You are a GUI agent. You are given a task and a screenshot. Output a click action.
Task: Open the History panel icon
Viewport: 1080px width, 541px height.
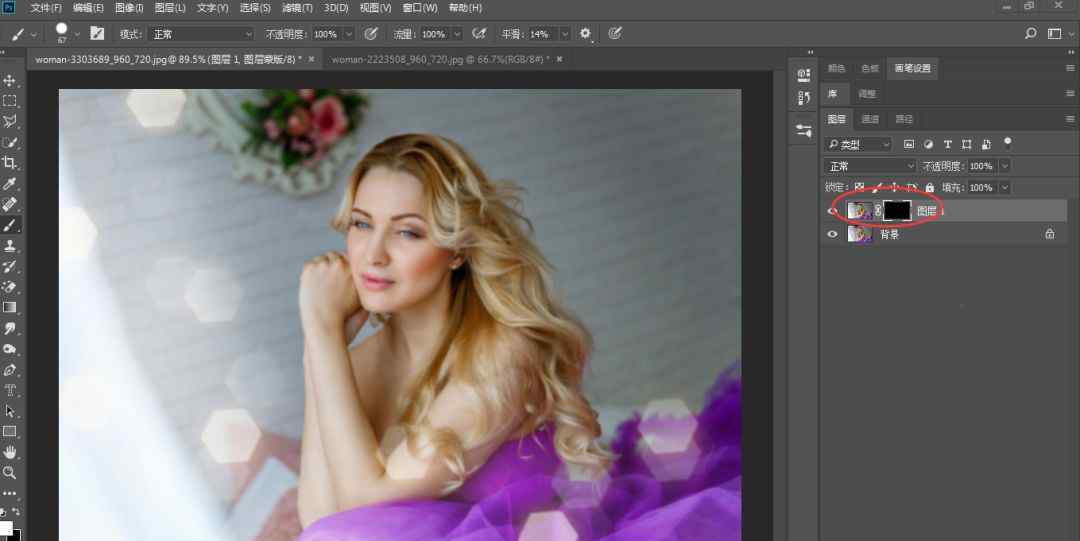[x=804, y=99]
